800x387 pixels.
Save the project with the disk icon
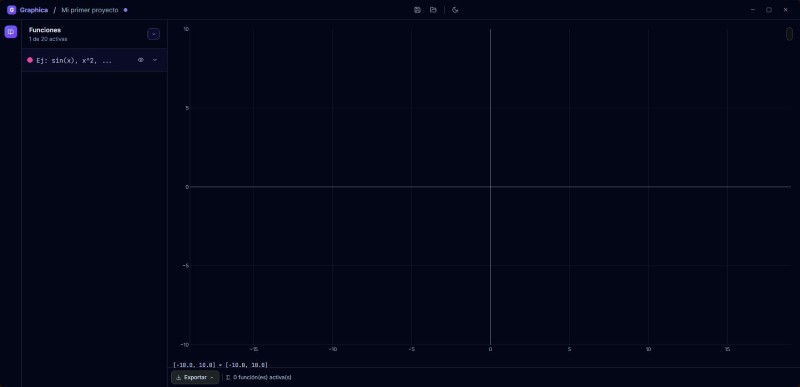coord(417,10)
